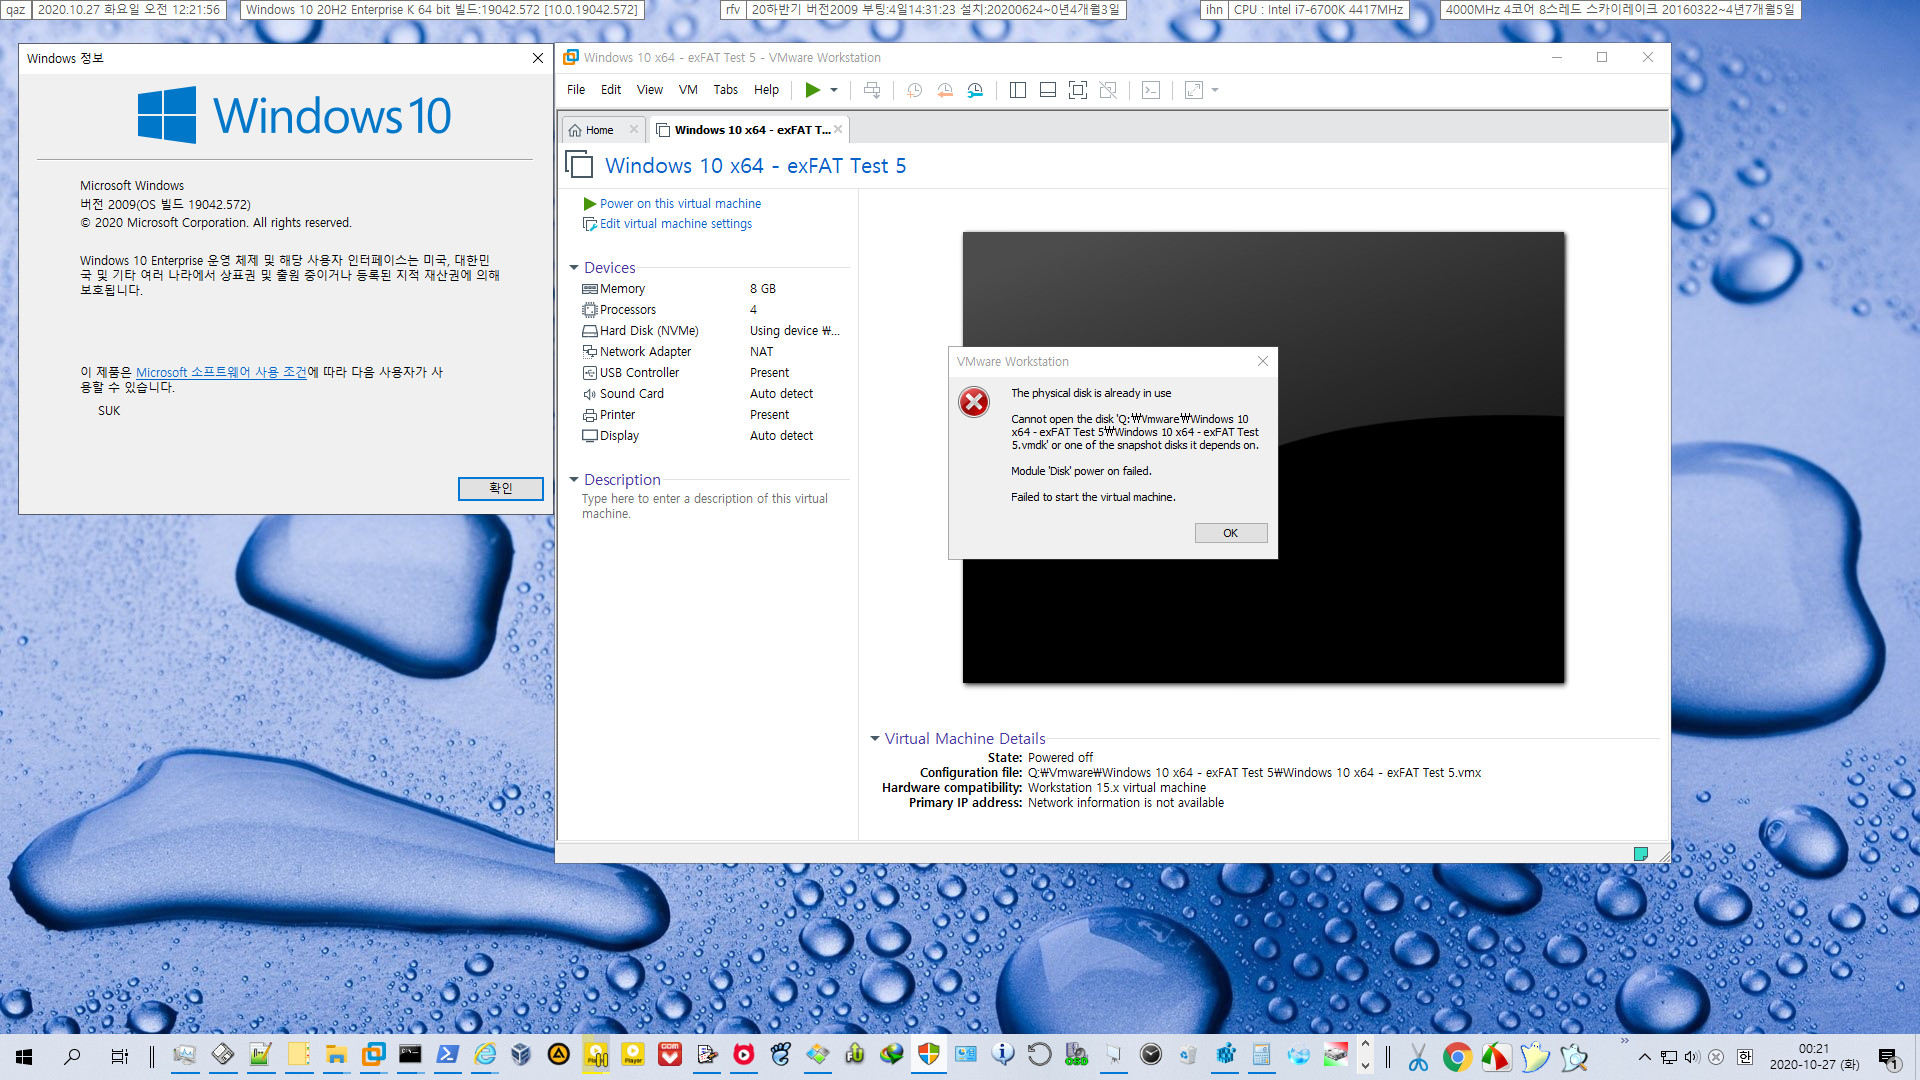The image size is (1920, 1080).
Task: Click the full screen mode icon
Action: (x=1078, y=90)
